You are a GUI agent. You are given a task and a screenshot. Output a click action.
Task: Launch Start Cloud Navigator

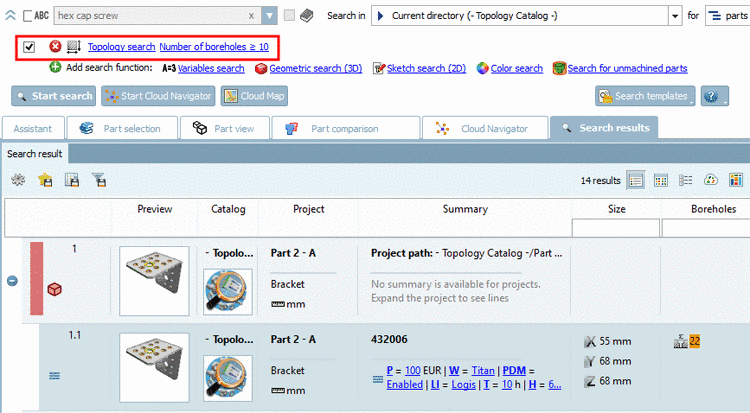(x=158, y=96)
